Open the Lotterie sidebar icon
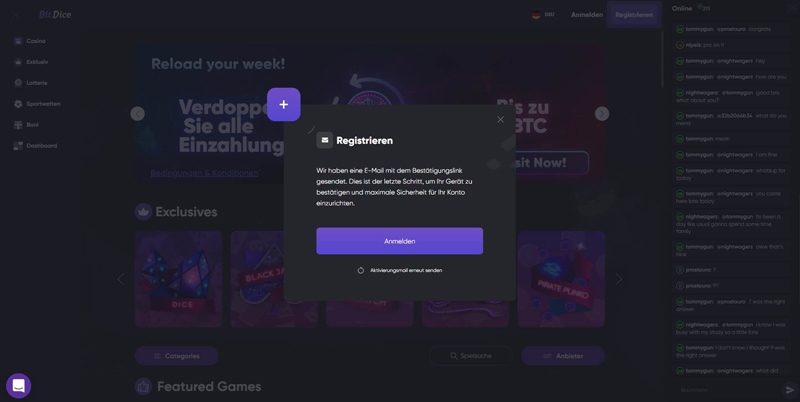This screenshot has height=402, width=800. click(x=18, y=83)
